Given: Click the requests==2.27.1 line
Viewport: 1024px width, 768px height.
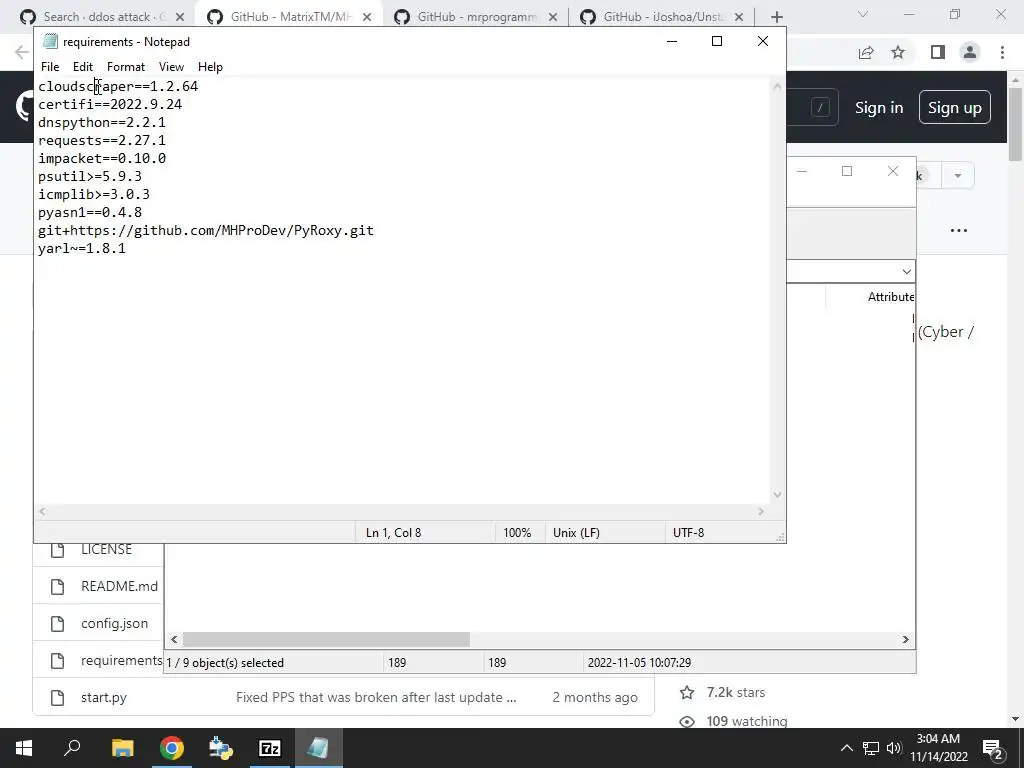Looking at the screenshot, I should [x=102, y=140].
